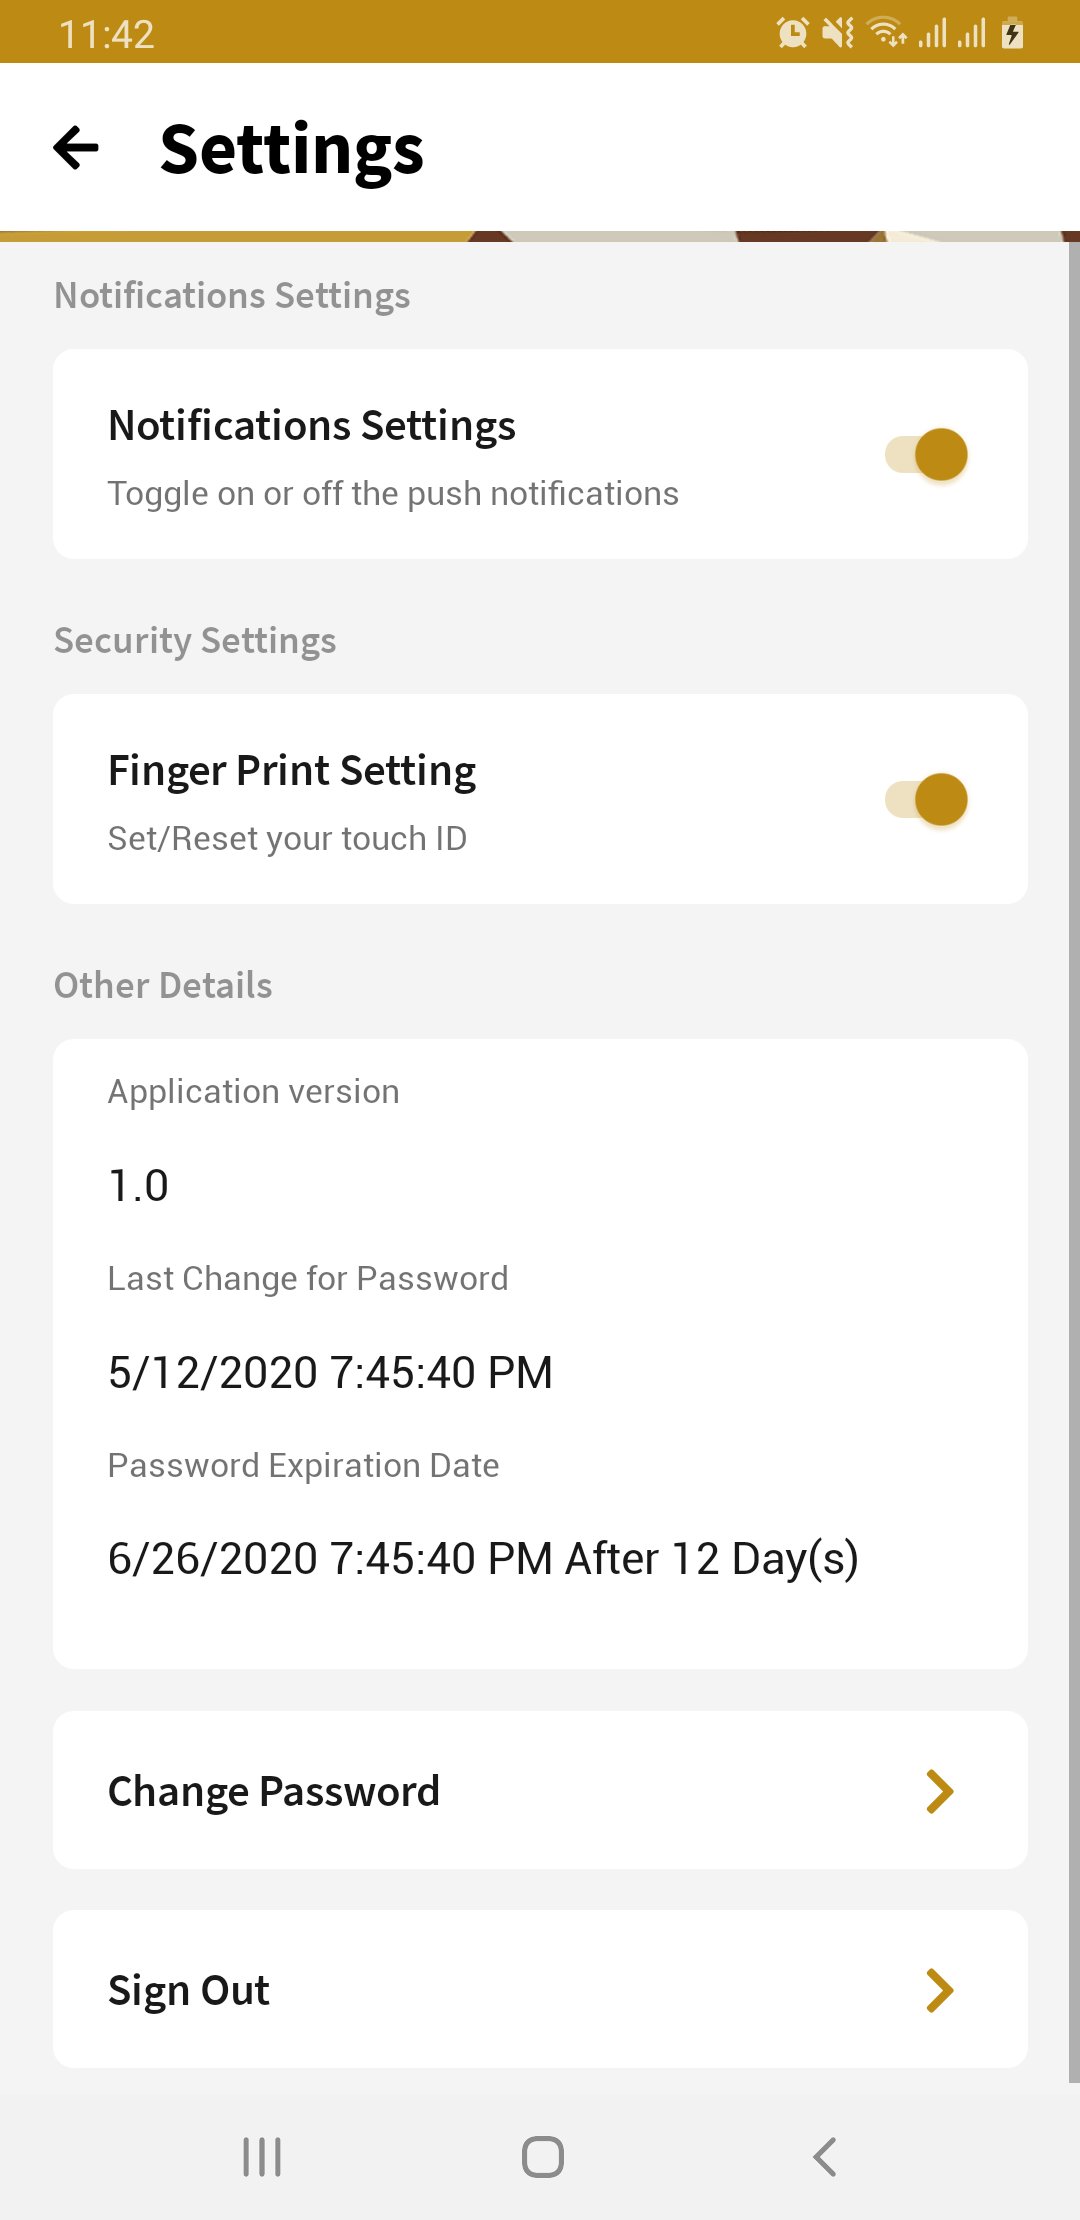Screen dimensions: 1080x2220
Task: Tap the Notifications Settings card title
Action: click(x=312, y=426)
